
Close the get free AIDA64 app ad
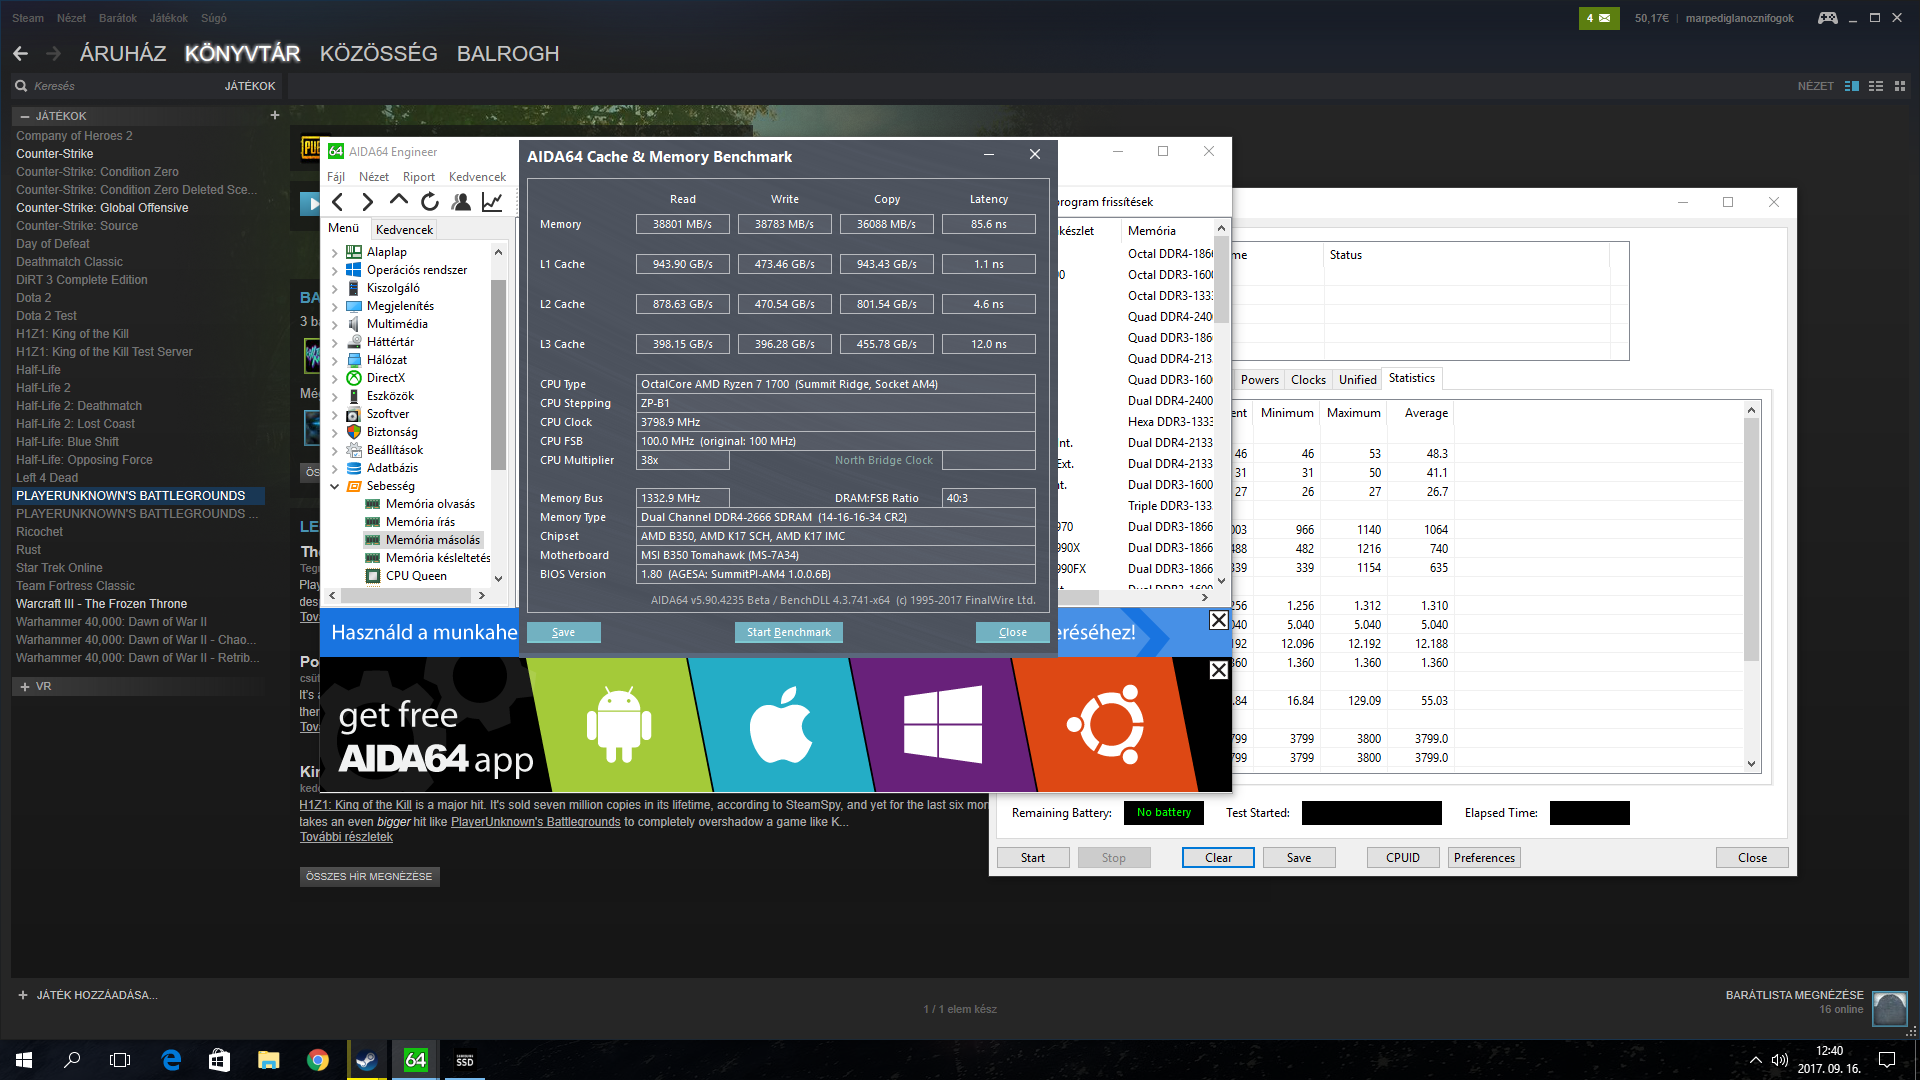(1218, 670)
